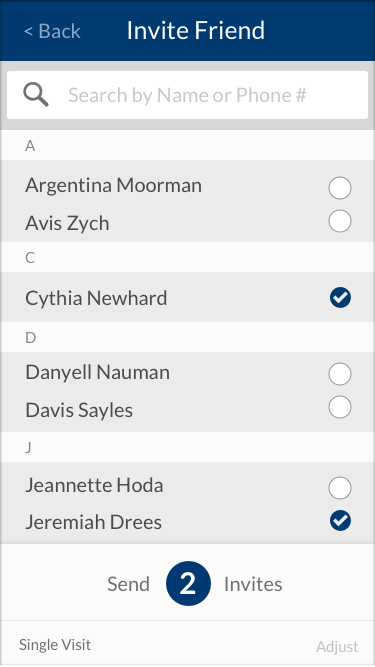Screen dimensions: 375x667
Task: Click the section header letter A
Action: click(30, 146)
